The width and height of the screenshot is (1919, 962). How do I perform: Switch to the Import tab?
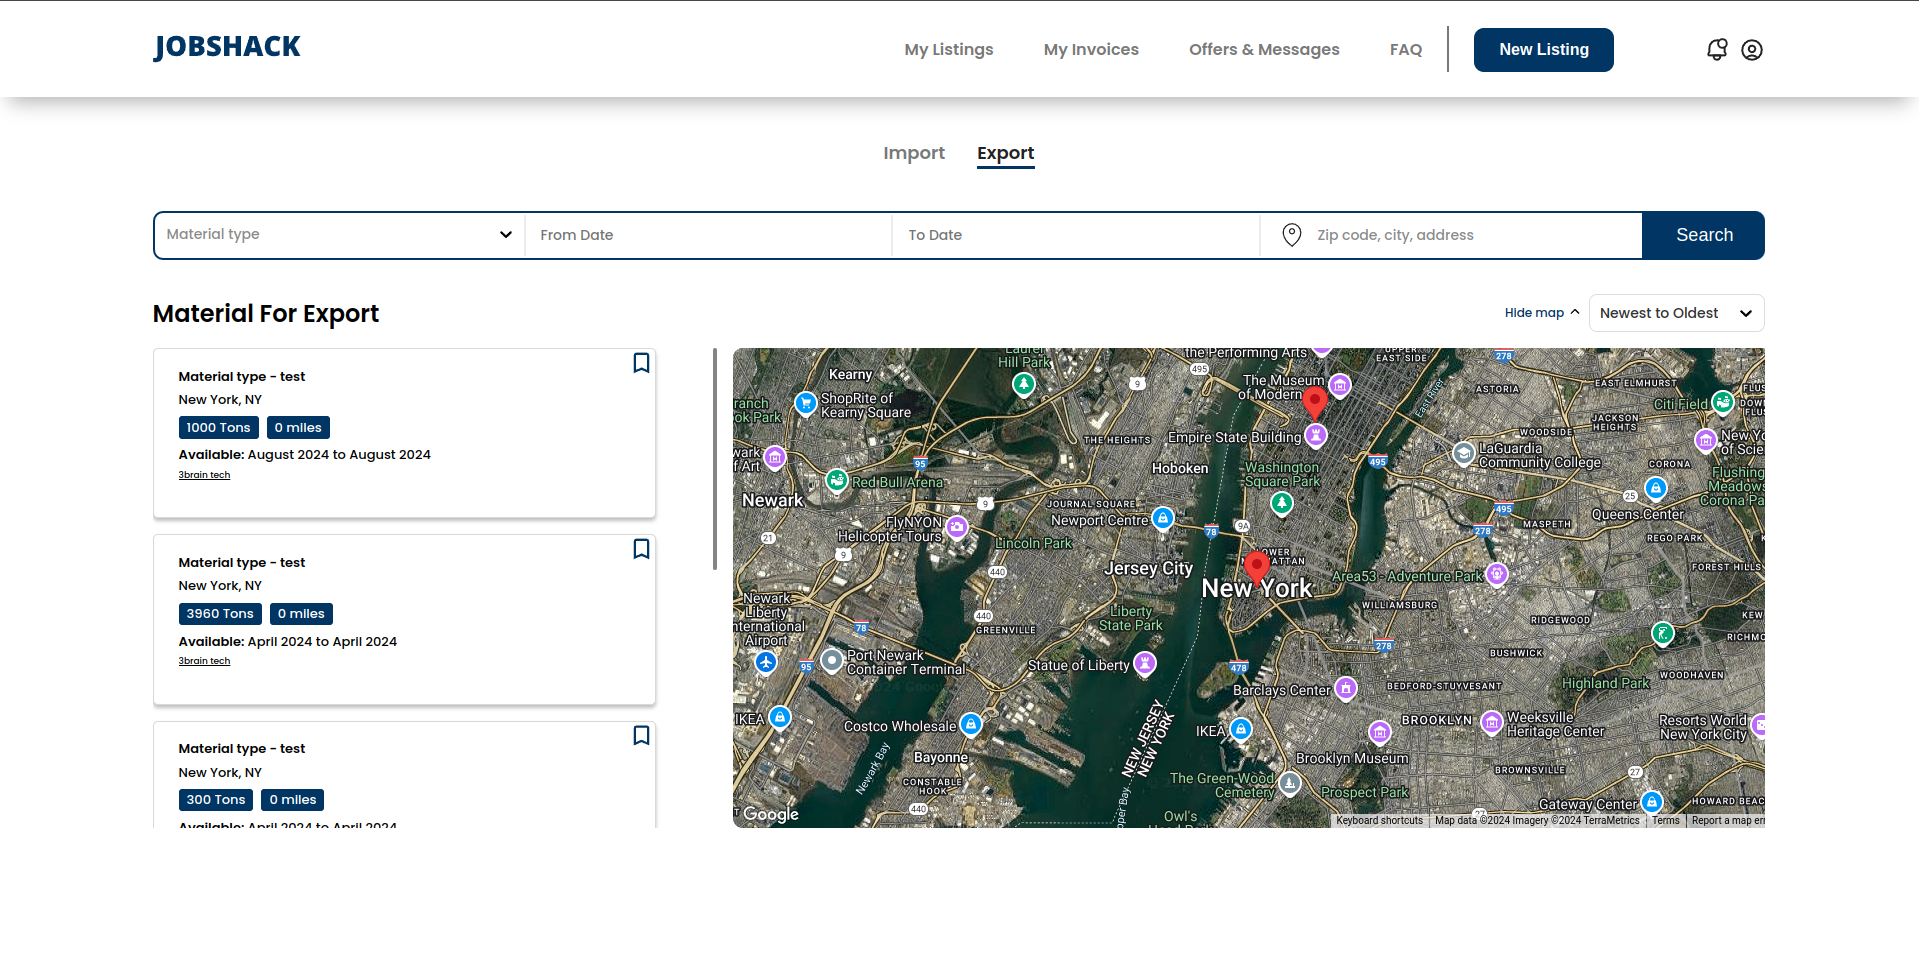tap(913, 153)
